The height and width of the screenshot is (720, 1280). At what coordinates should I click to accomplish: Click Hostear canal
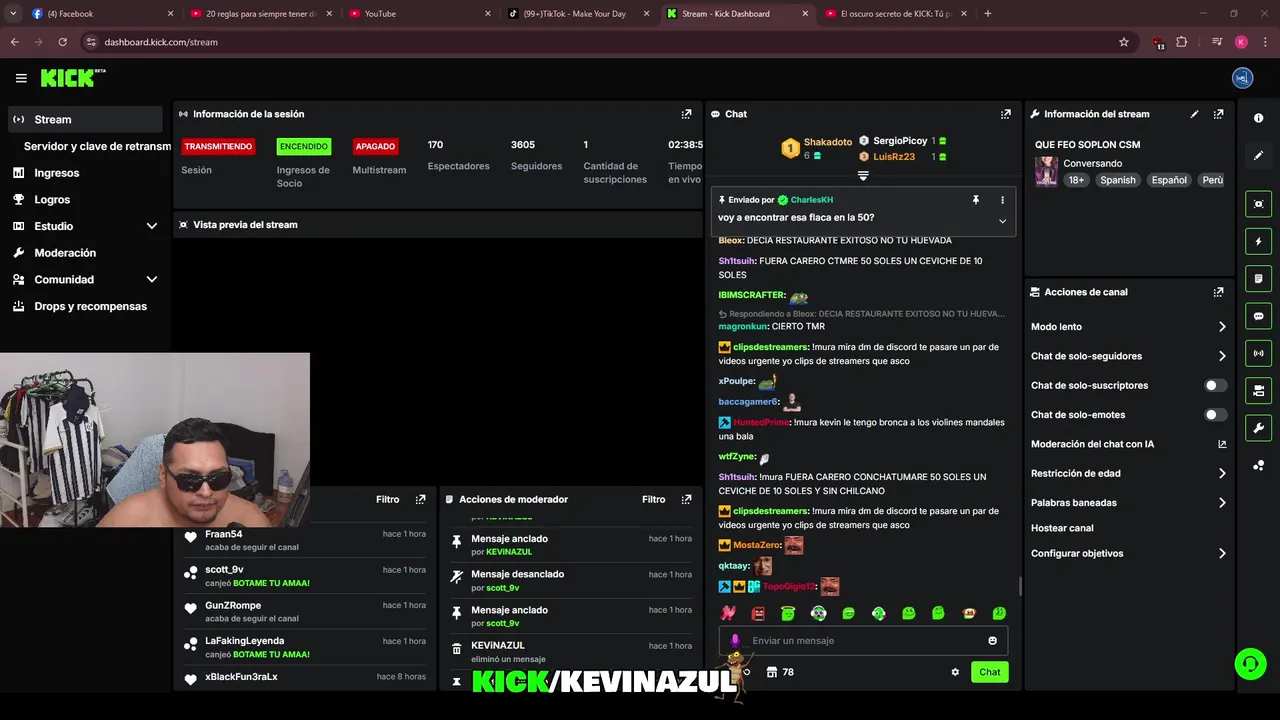tap(1062, 528)
